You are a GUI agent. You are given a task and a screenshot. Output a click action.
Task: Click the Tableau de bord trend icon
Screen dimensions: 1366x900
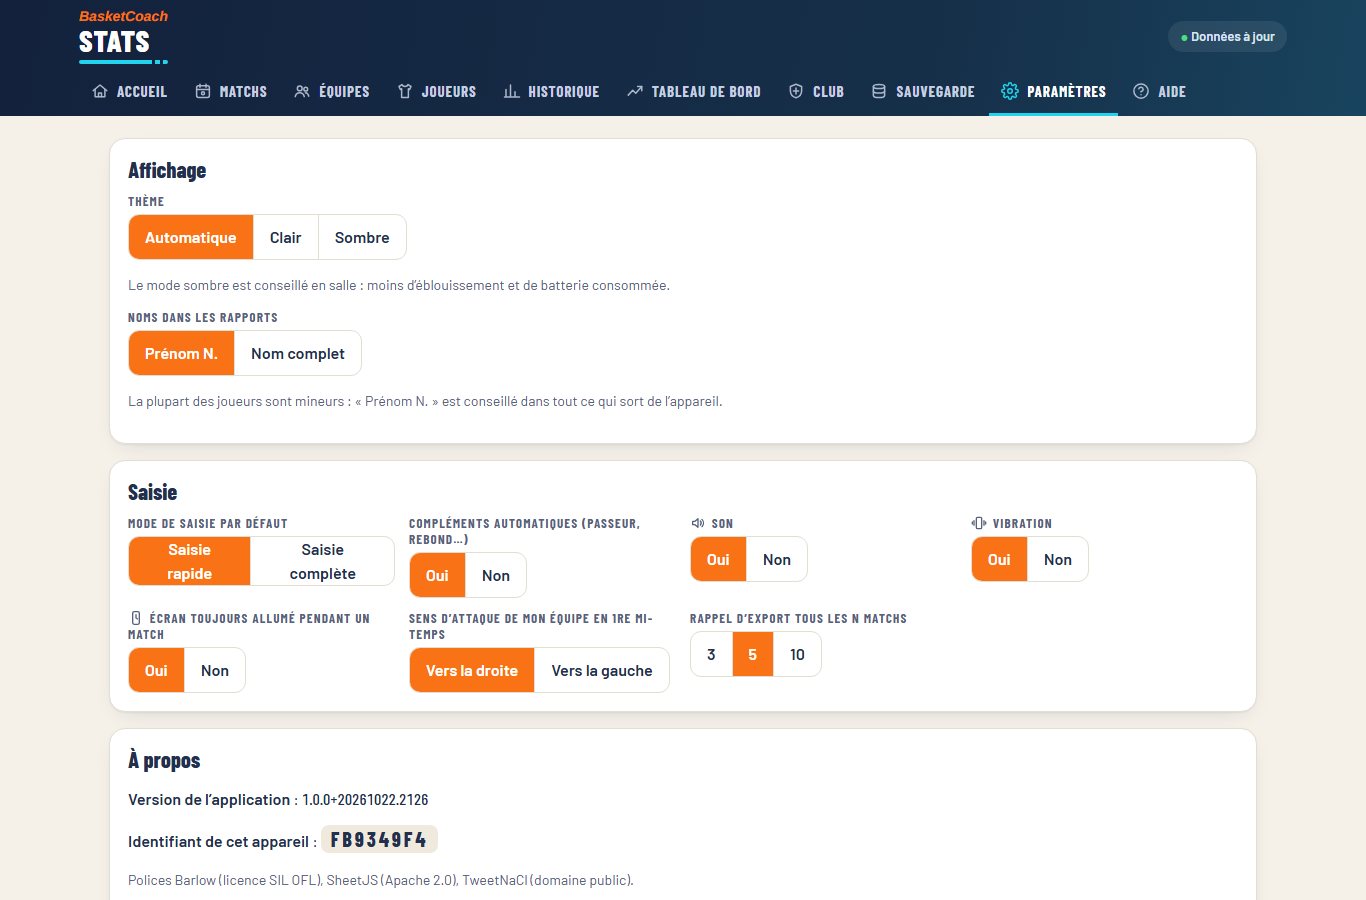point(635,91)
